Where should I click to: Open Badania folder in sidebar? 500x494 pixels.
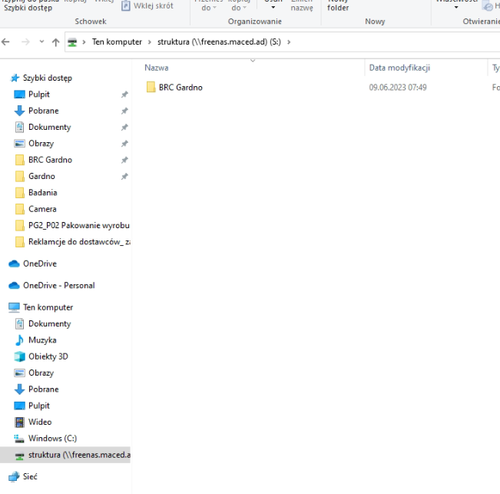tap(43, 192)
